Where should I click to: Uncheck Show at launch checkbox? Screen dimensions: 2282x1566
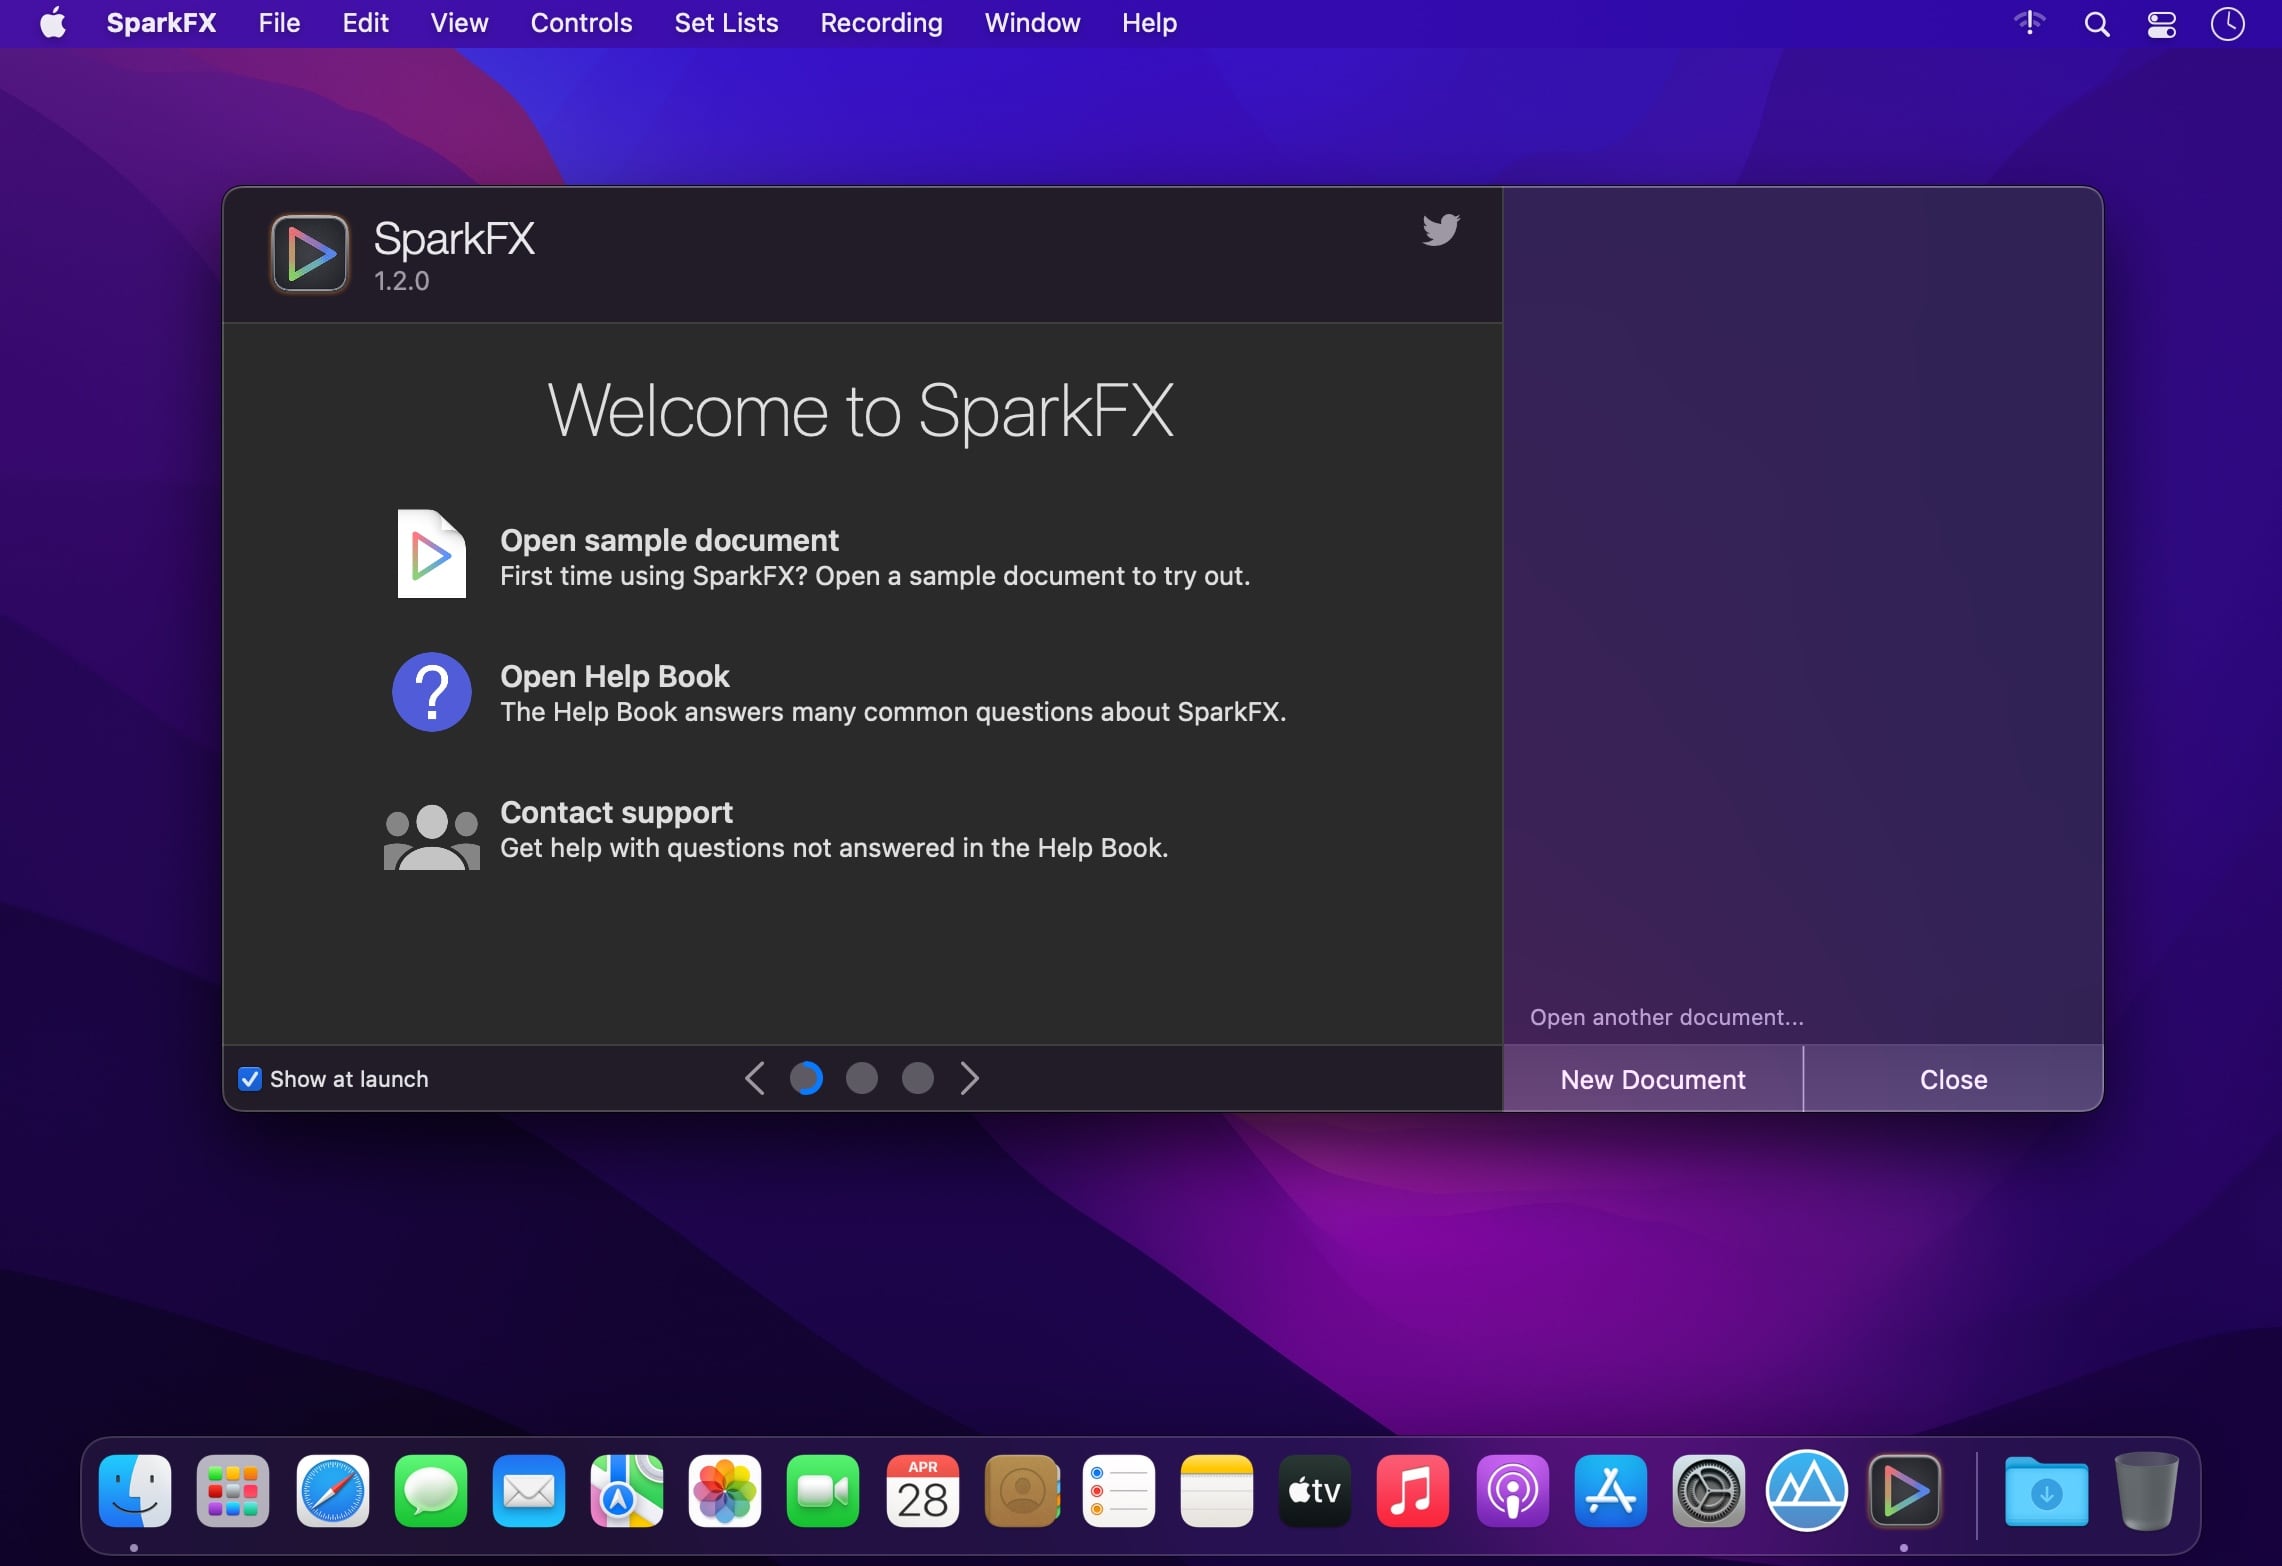250,1079
